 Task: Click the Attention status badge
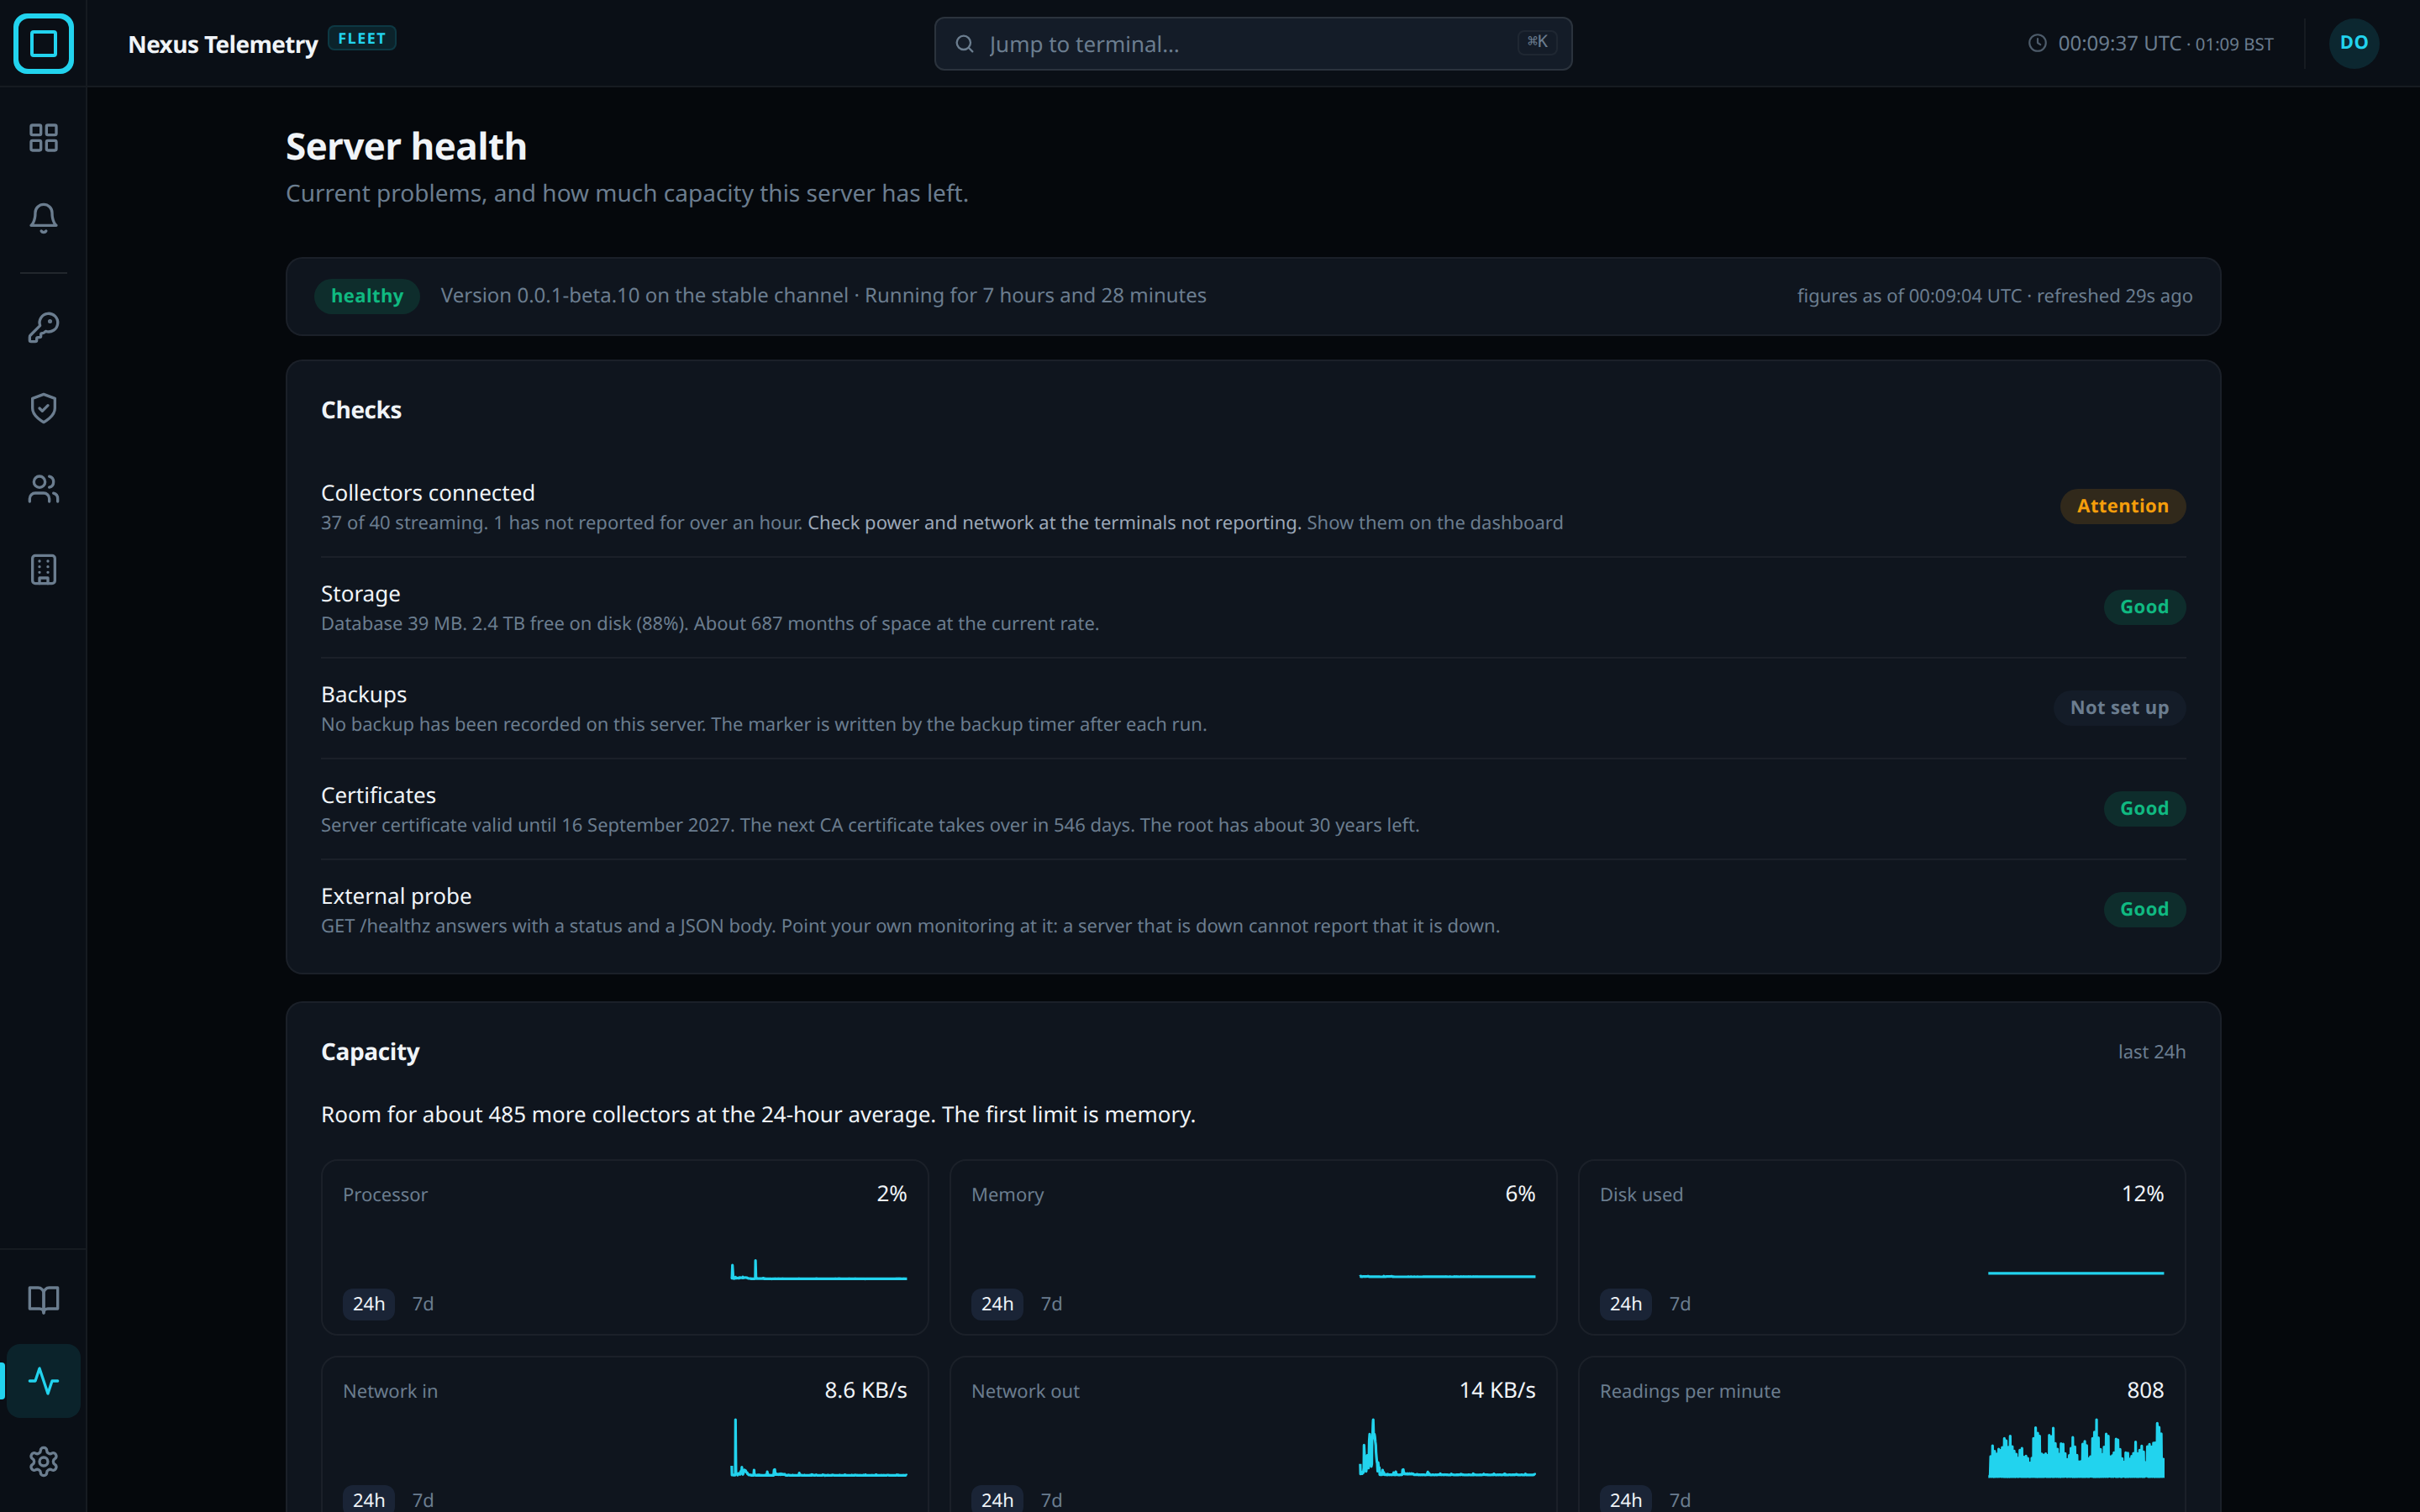2122,506
